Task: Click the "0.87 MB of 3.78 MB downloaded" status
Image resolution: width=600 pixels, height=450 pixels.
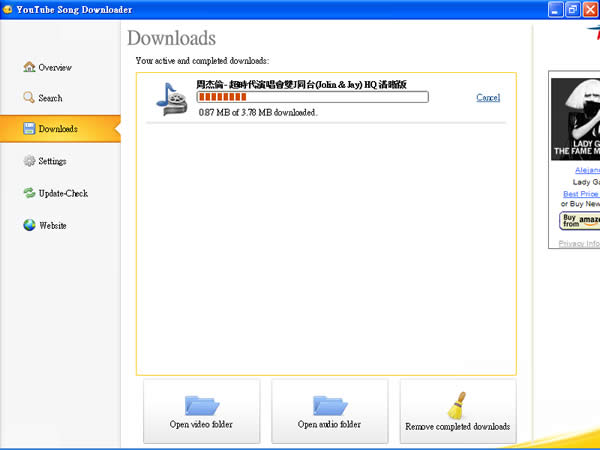Action: 258,112
